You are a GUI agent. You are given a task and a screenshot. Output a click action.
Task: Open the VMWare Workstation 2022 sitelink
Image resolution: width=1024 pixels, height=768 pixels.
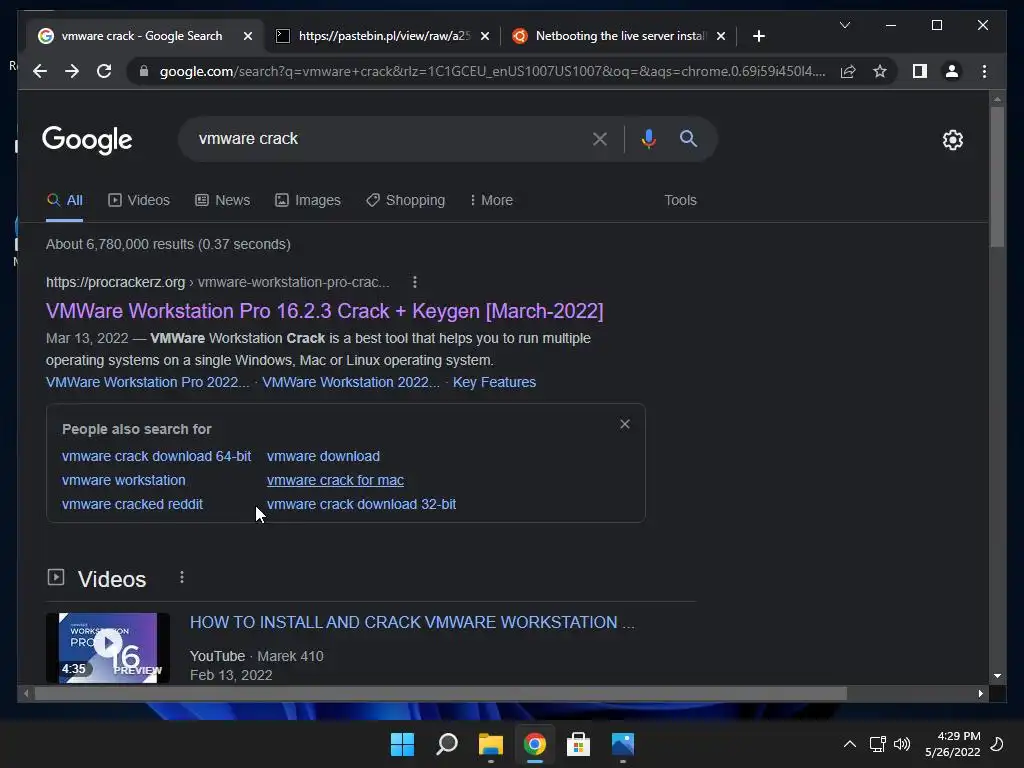pos(351,382)
